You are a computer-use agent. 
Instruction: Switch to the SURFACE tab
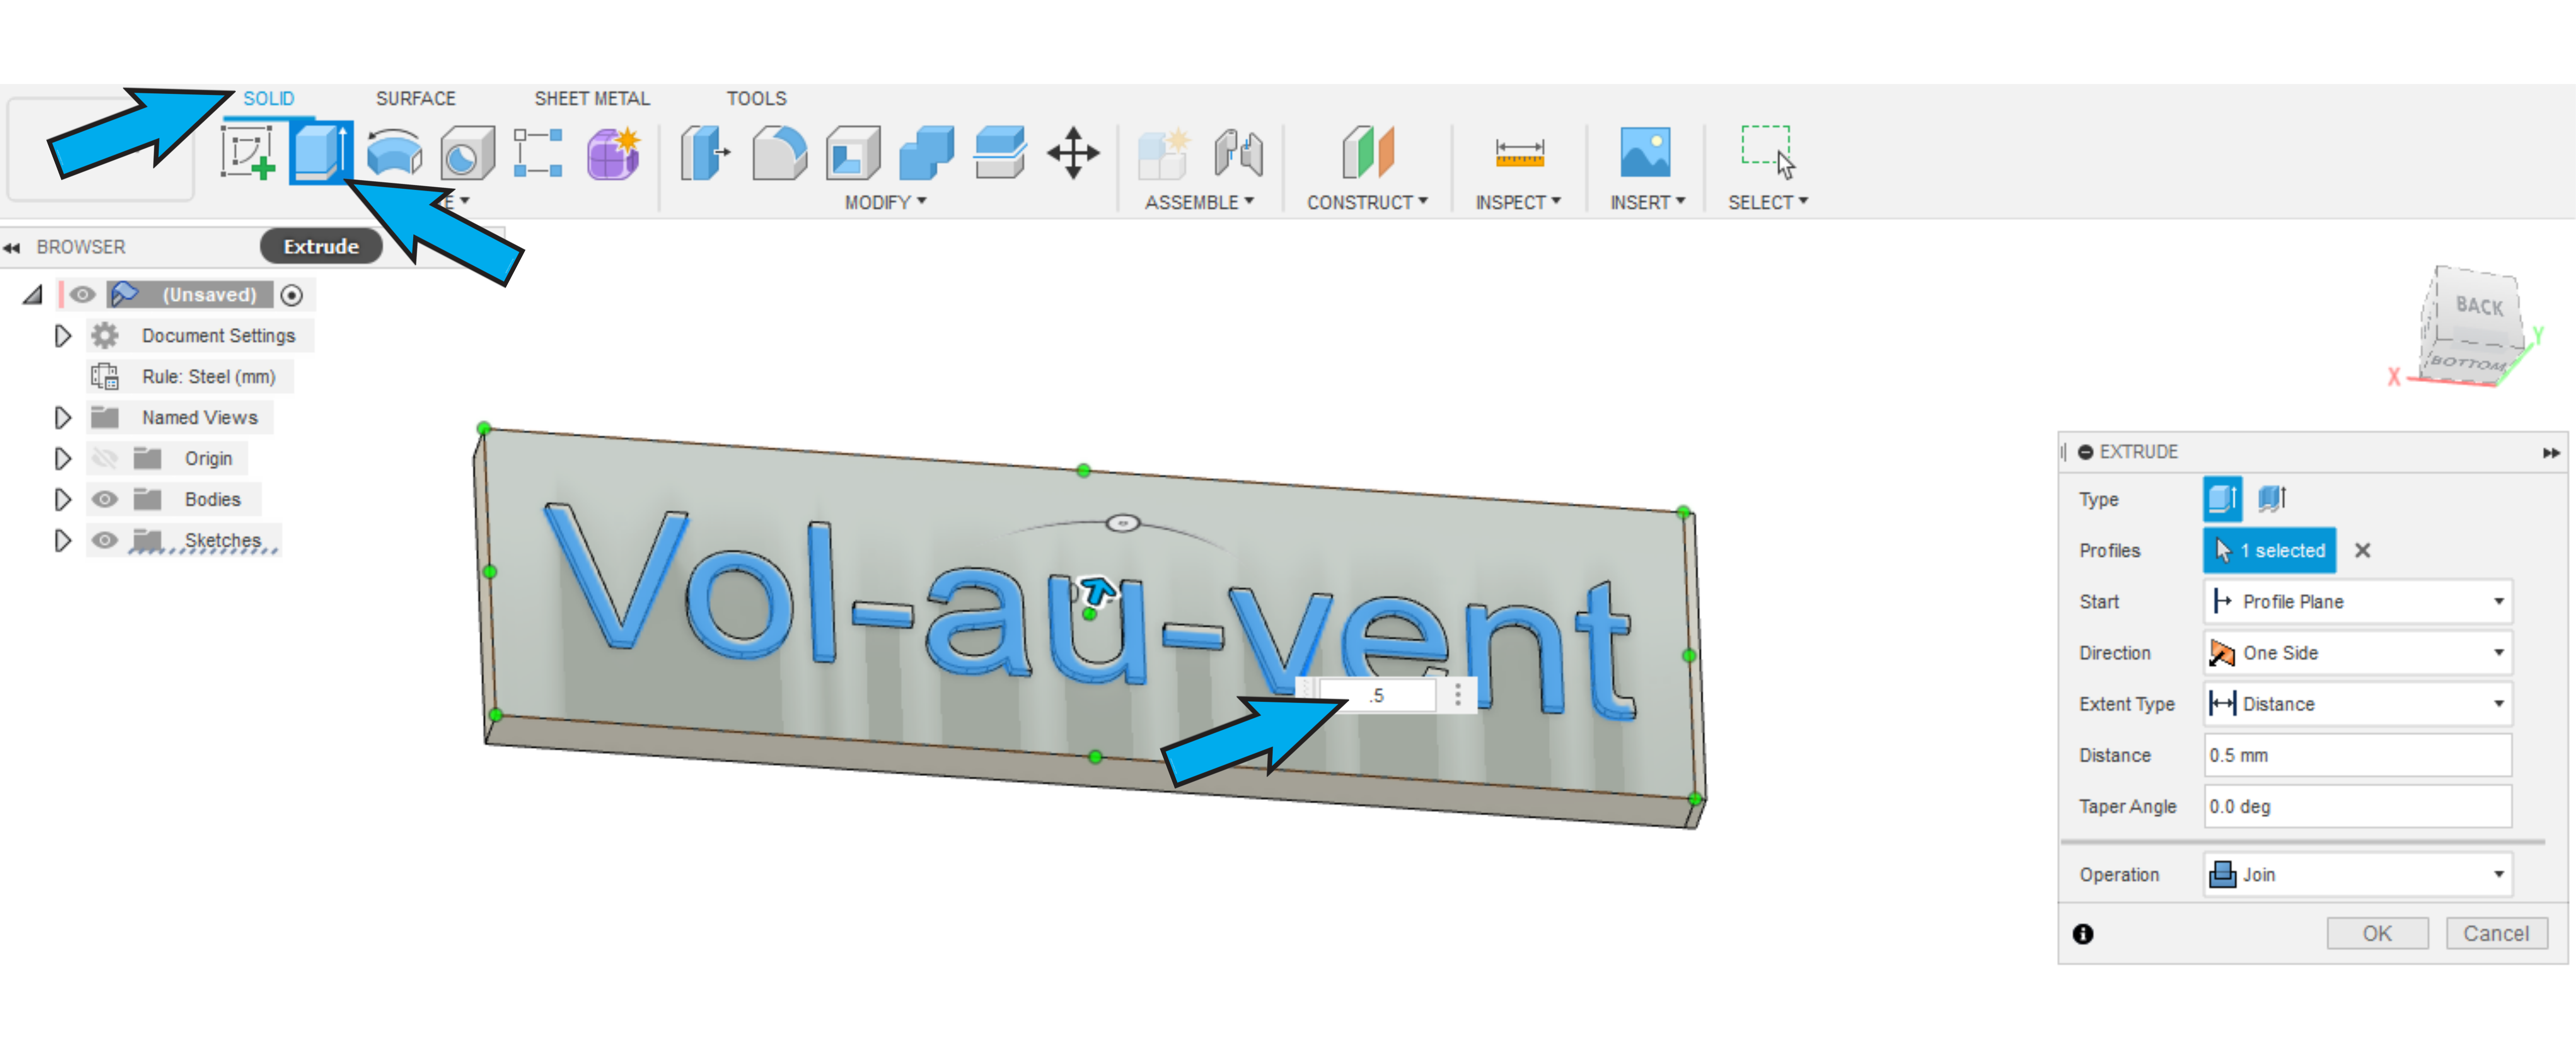click(415, 98)
